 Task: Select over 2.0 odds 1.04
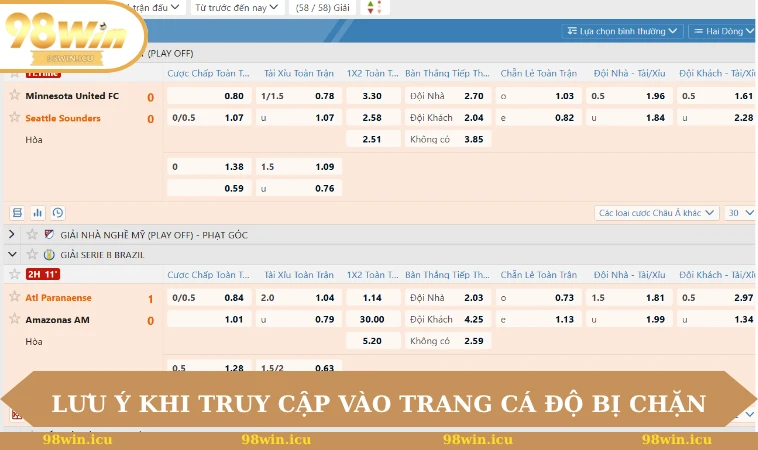pyautogui.click(x=298, y=298)
